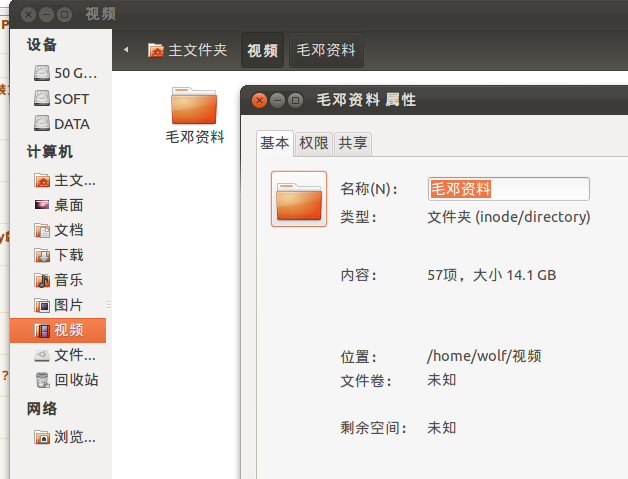Switch to 权限 permissions tab
This screenshot has height=479, width=628.
[314, 143]
